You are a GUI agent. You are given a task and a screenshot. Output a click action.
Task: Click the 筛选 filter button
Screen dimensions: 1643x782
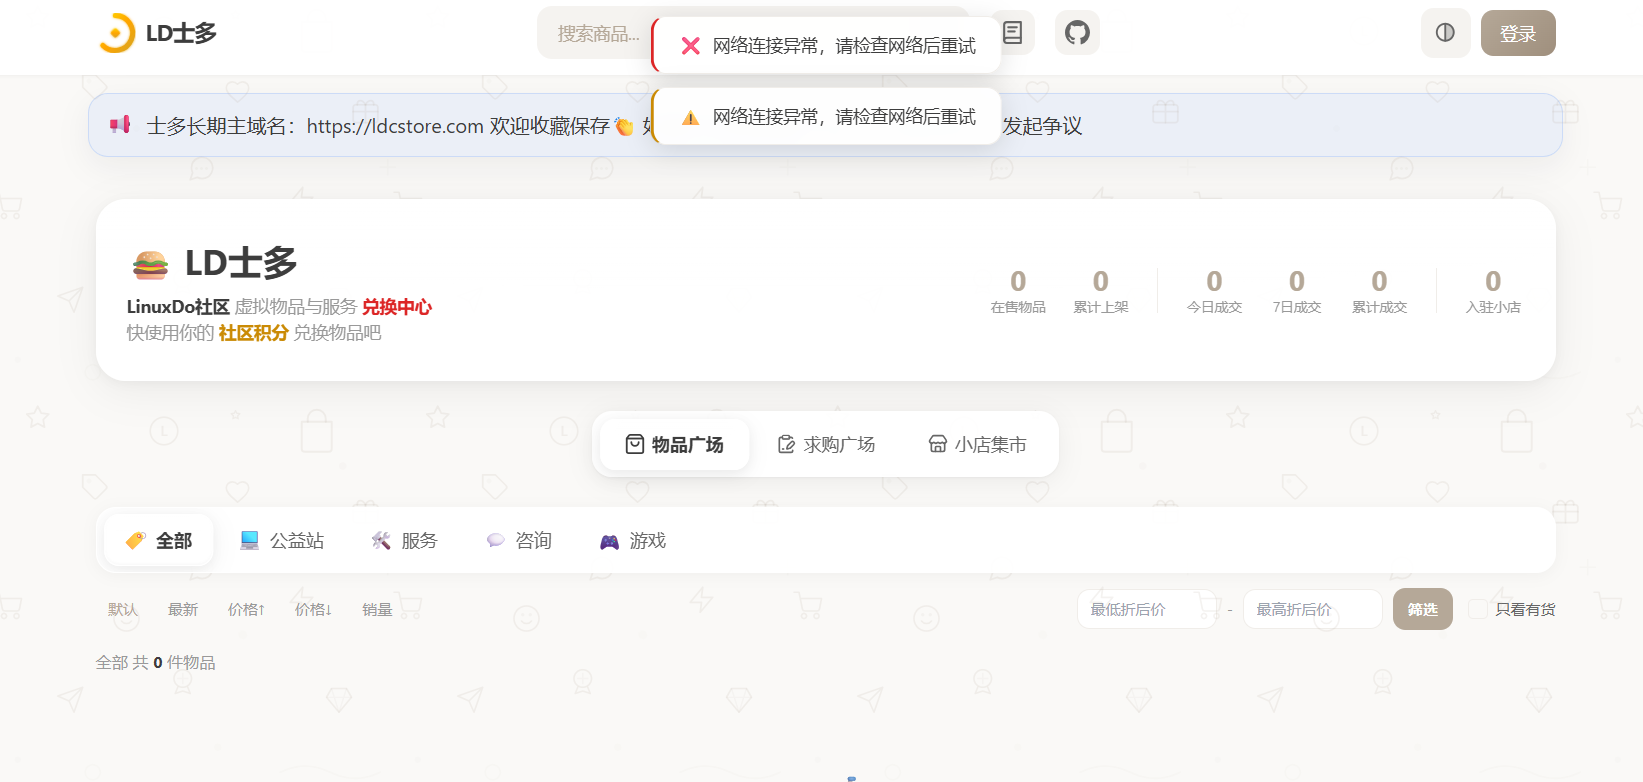coord(1423,609)
